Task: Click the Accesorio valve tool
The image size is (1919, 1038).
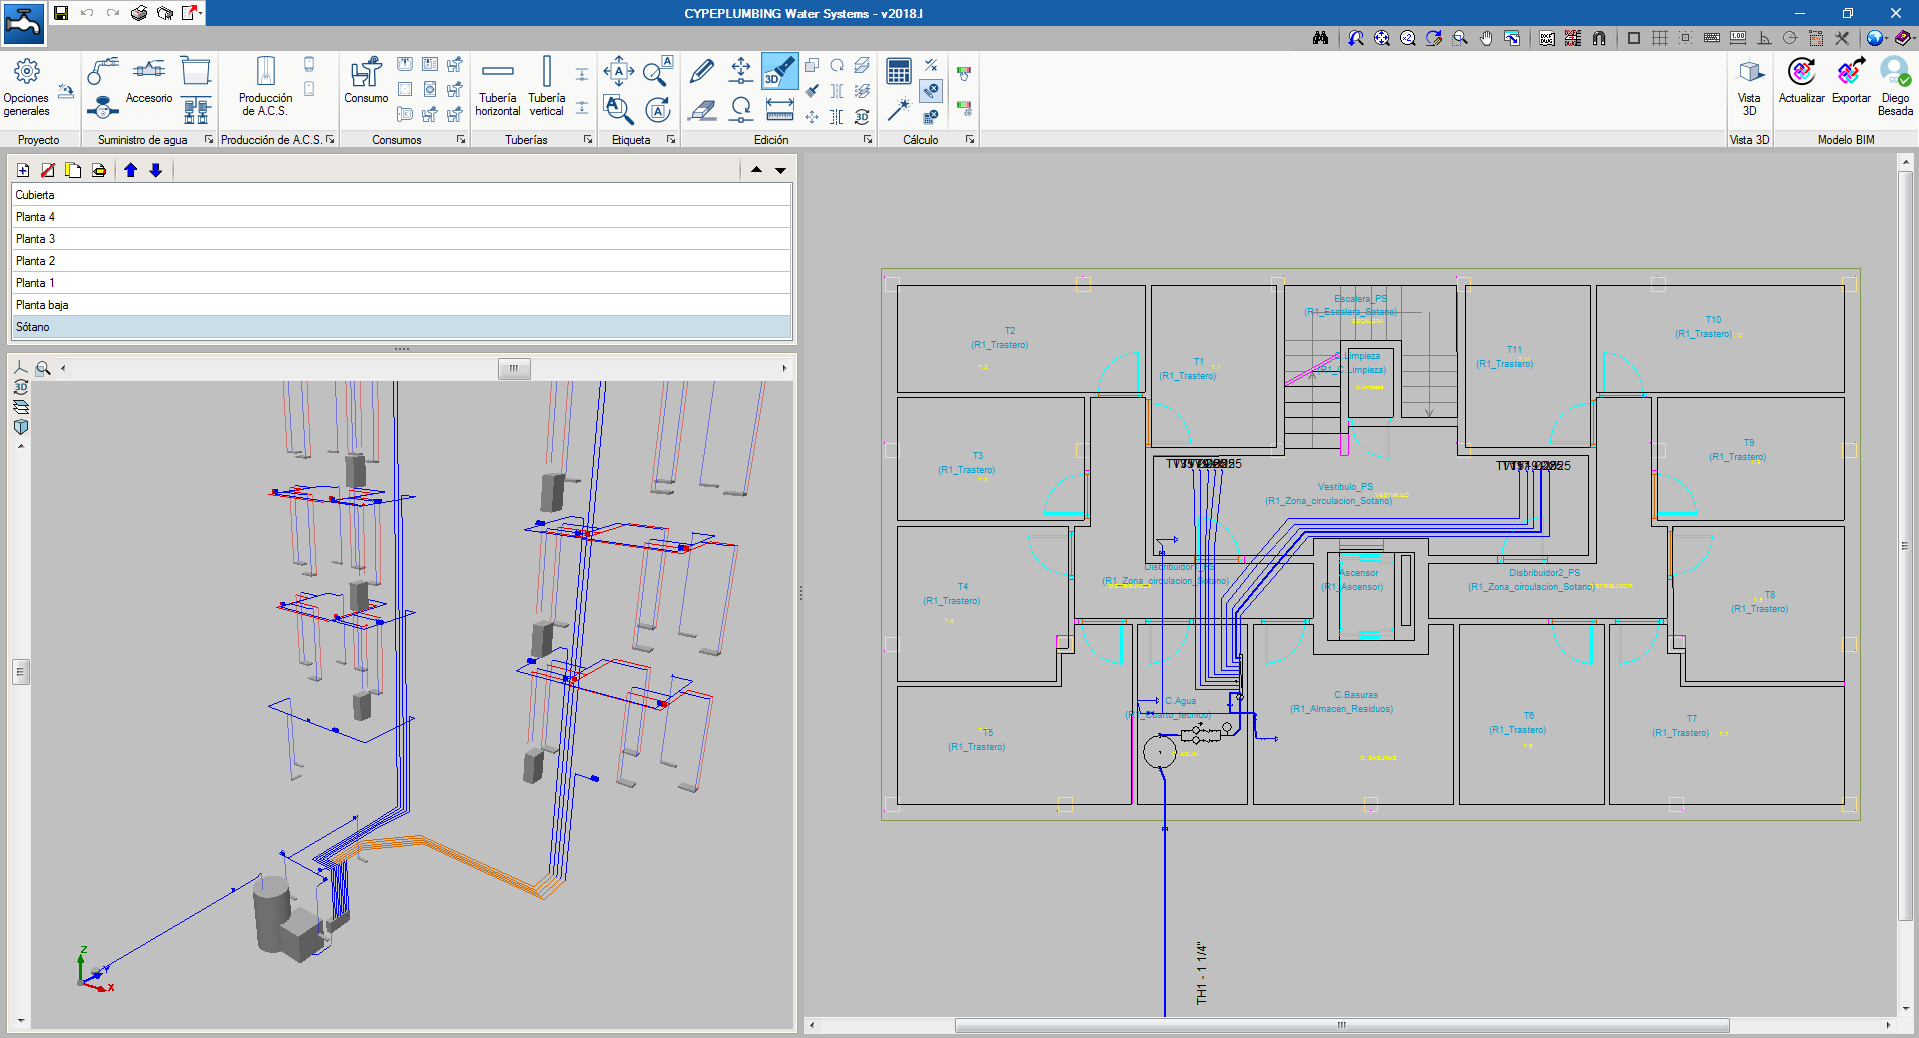Action: [149, 80]
